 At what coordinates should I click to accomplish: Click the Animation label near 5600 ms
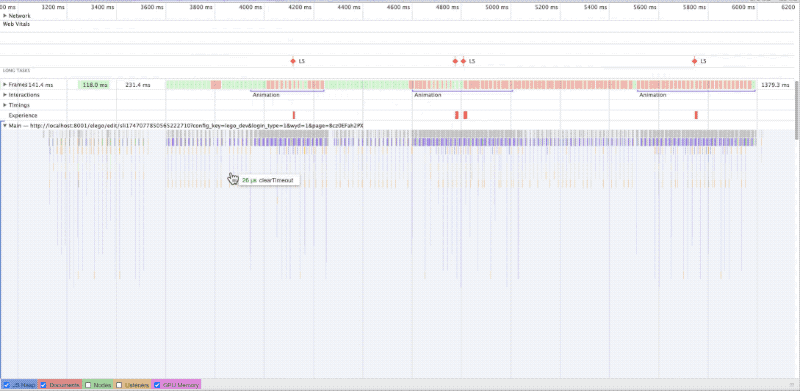tap(653, 95)
